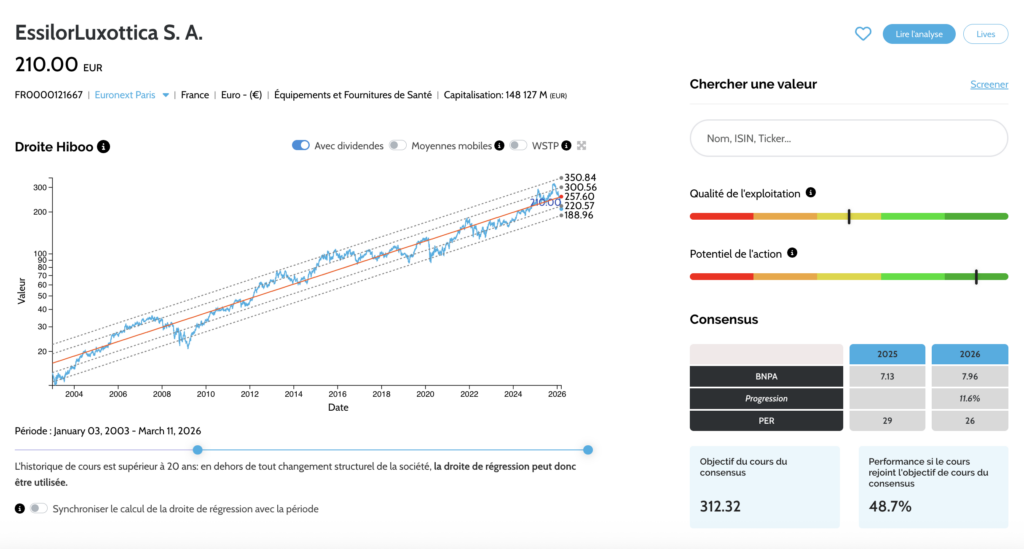Open the Euronext Paris exchange dropdown

coord(131,95)
